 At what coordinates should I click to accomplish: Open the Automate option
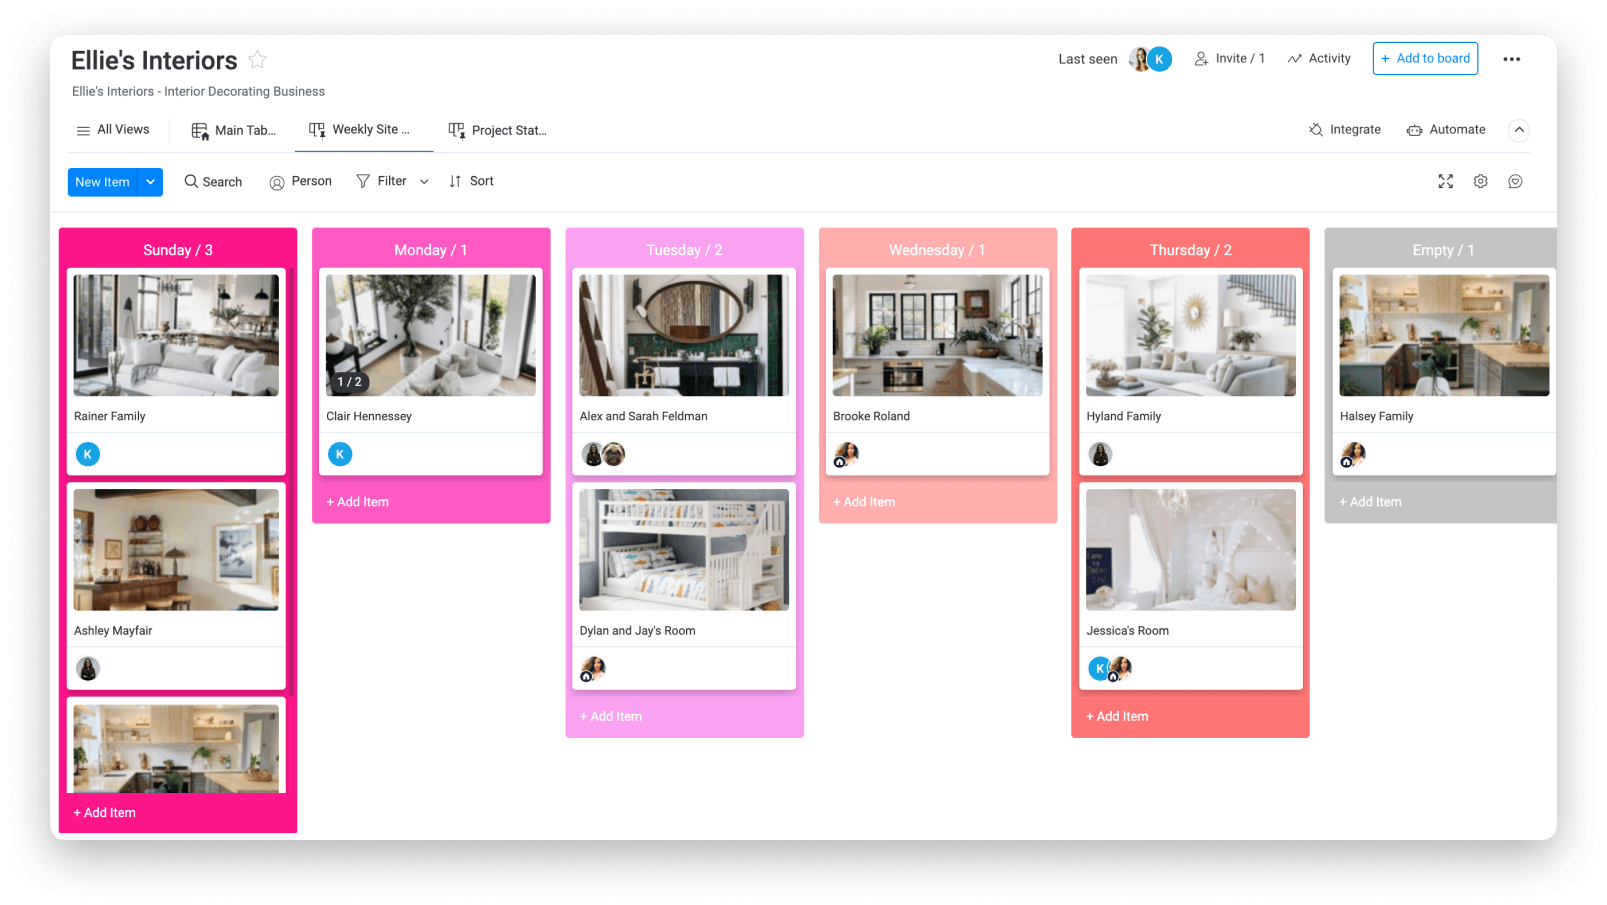pyautogui.click(x=1446, y=129)
